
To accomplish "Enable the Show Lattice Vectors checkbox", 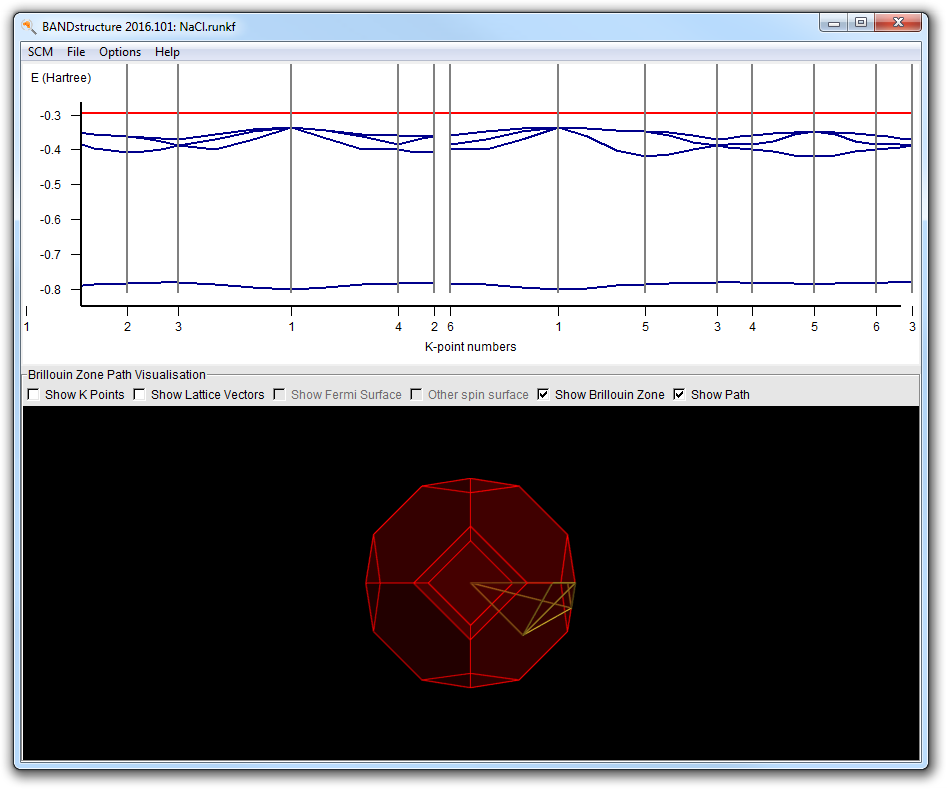I will click(x=140, y=394).
